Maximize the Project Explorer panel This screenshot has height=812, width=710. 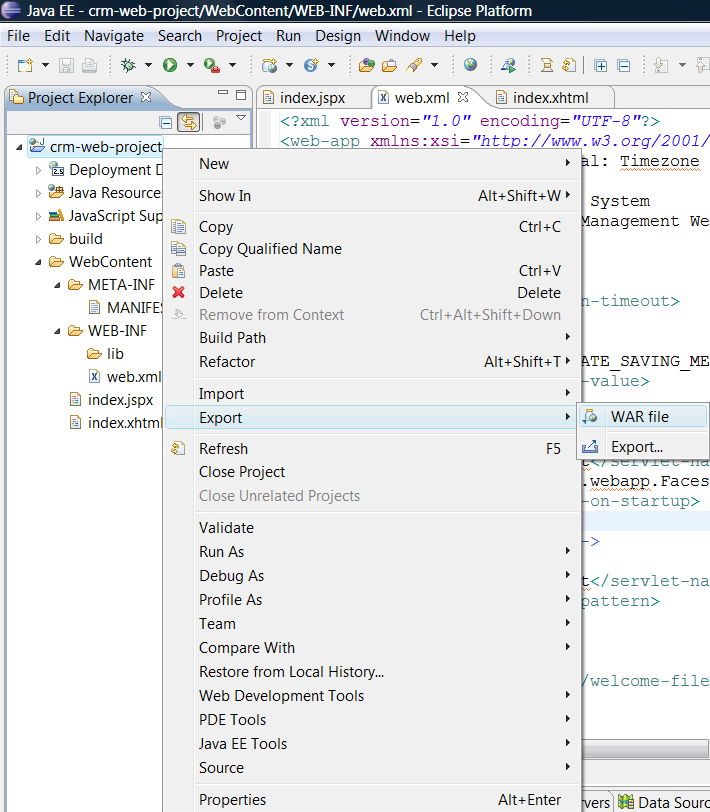click(241, 95)
